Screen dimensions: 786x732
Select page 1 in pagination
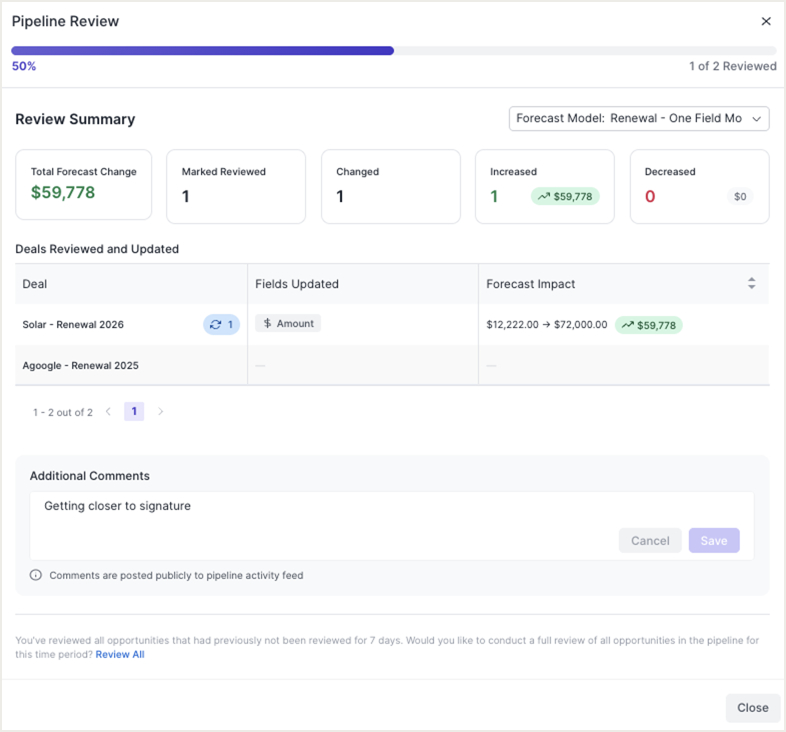[x=134, y=411]
